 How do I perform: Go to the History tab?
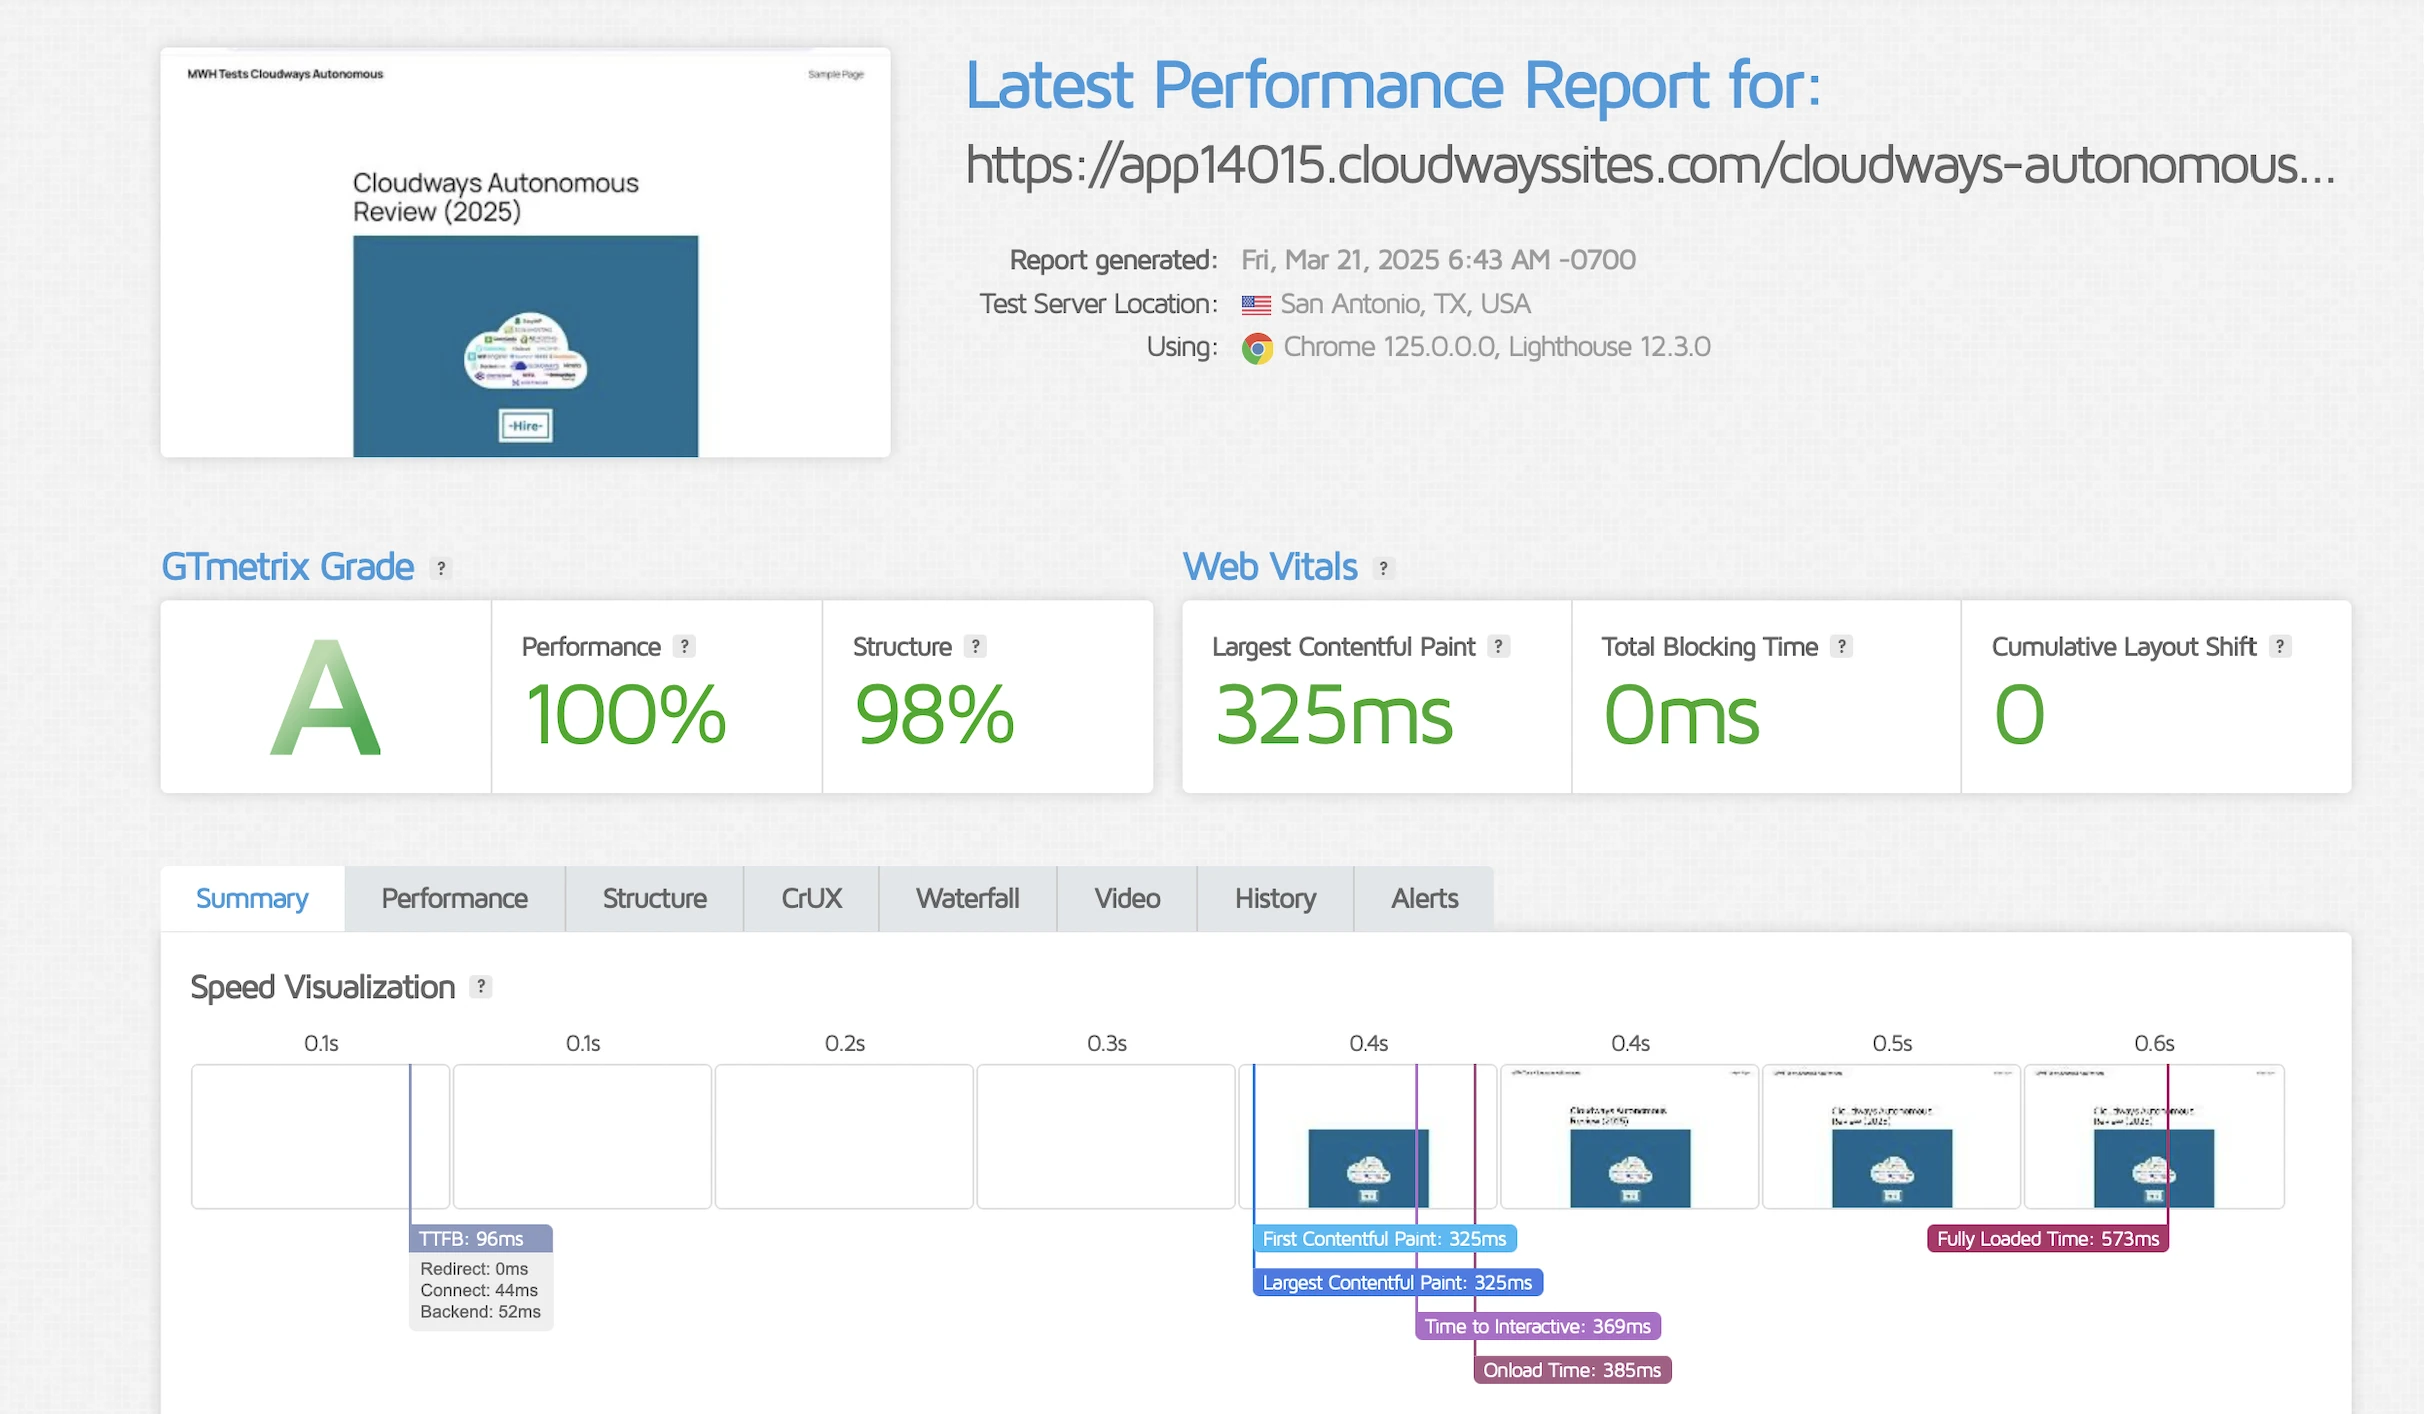click(1275, 898)
